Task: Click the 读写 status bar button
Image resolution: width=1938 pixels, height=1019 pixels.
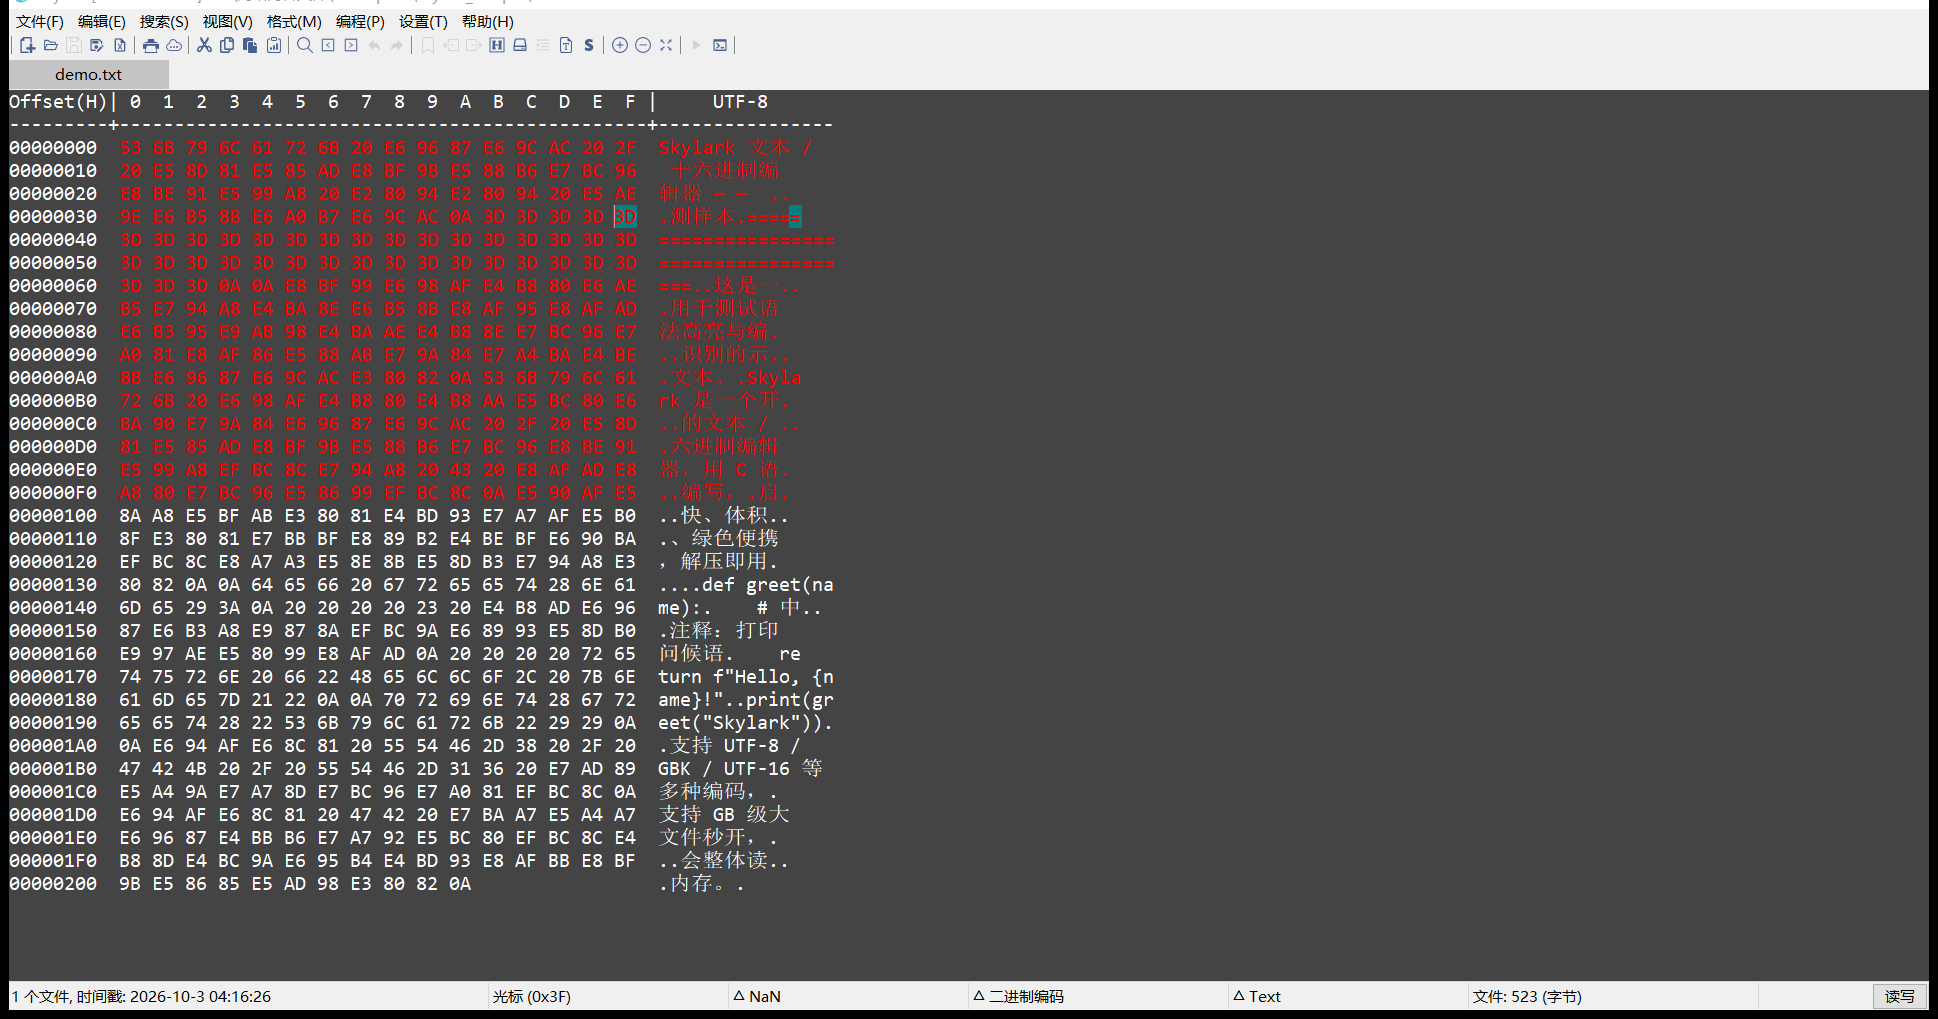Action: 1899,996
